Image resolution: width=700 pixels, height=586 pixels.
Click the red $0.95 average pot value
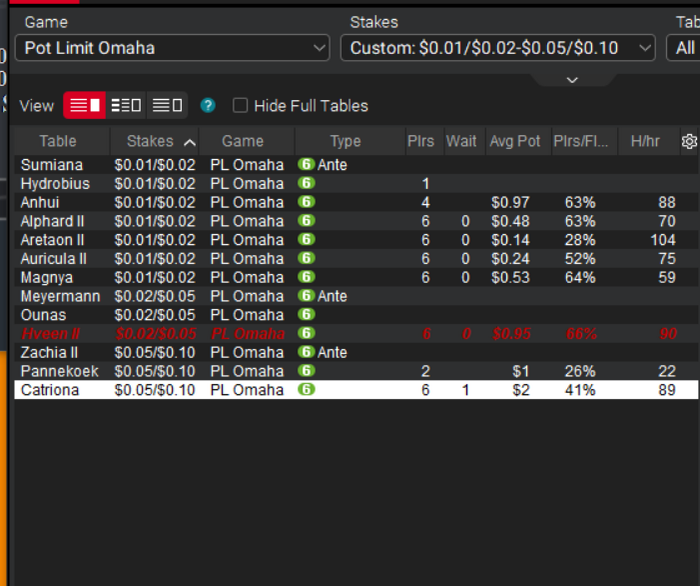coord(512,334)
